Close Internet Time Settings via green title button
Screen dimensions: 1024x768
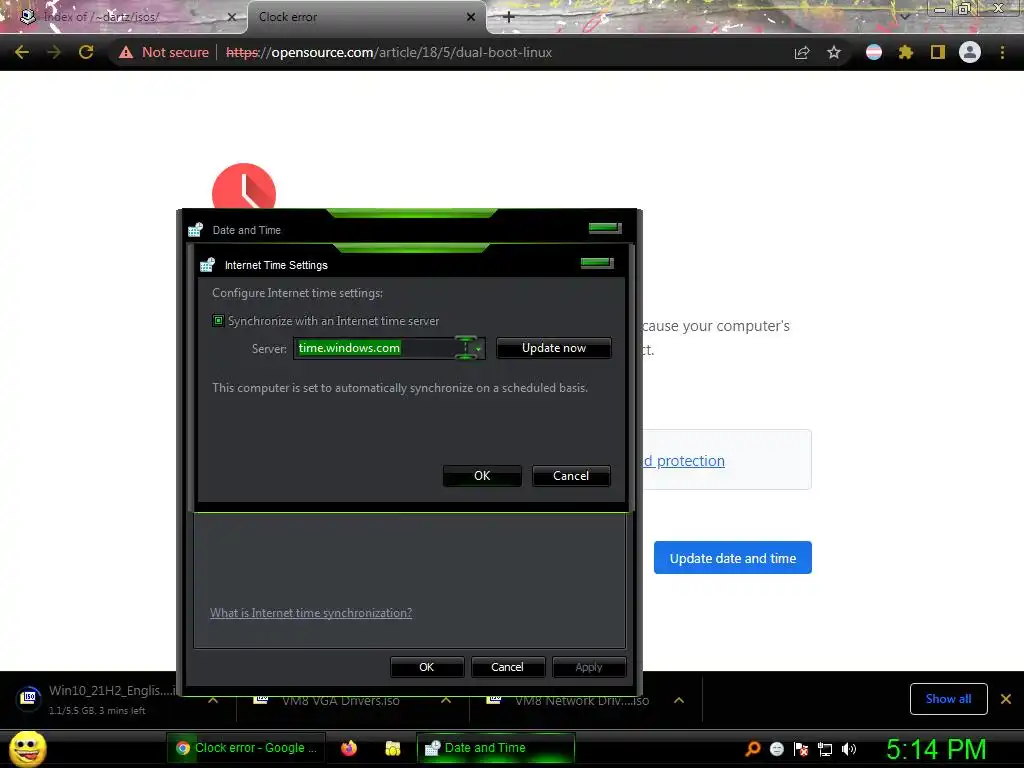click(597, 263)
